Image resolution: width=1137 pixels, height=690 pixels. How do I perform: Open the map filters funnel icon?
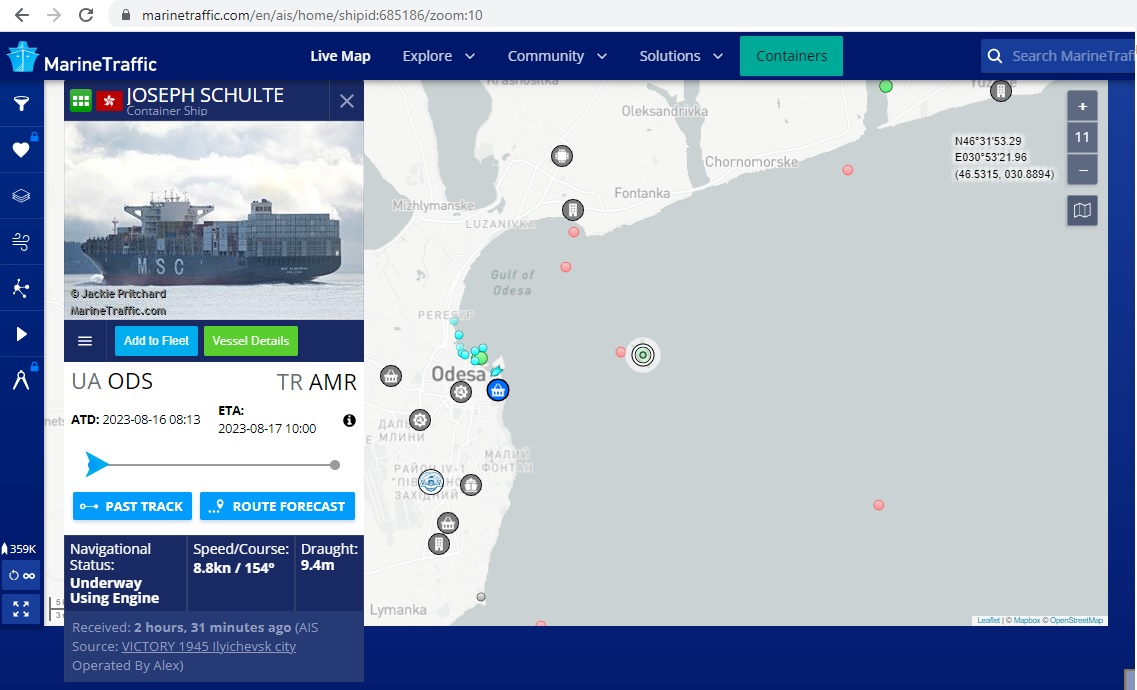point(21,104)
